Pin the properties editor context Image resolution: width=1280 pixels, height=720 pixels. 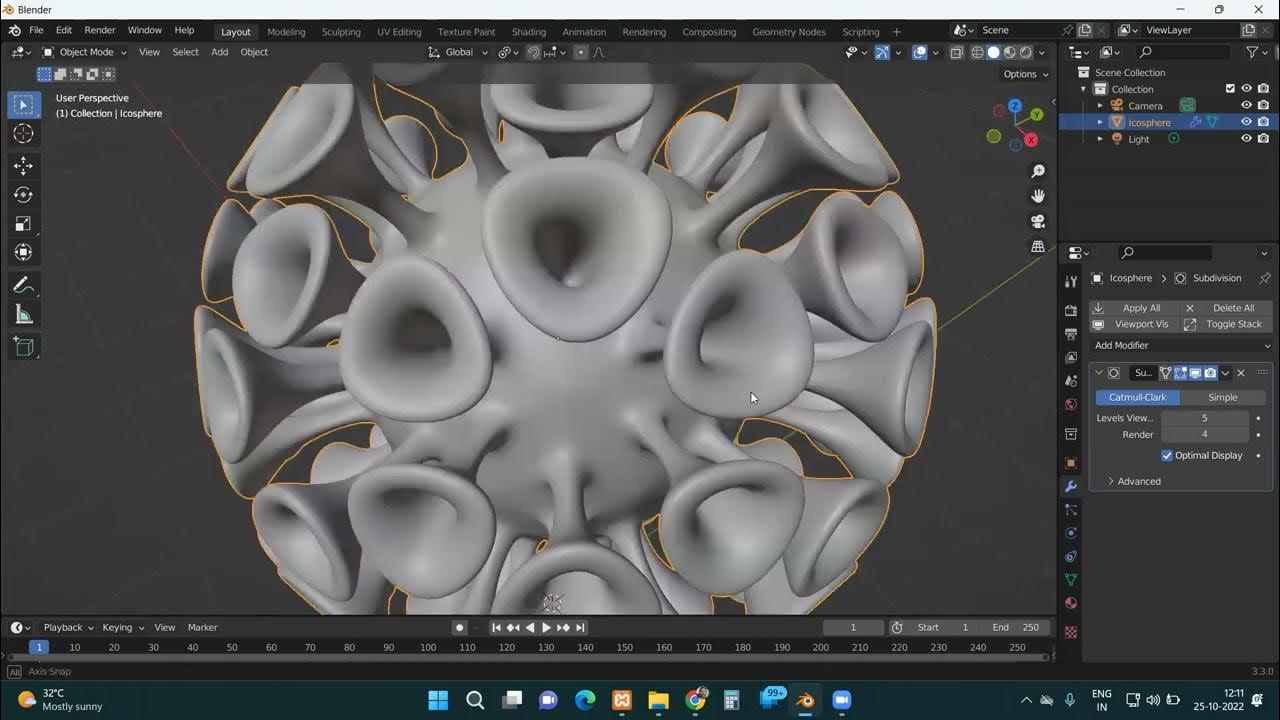pyautogui.click(x=1264, y=278)
